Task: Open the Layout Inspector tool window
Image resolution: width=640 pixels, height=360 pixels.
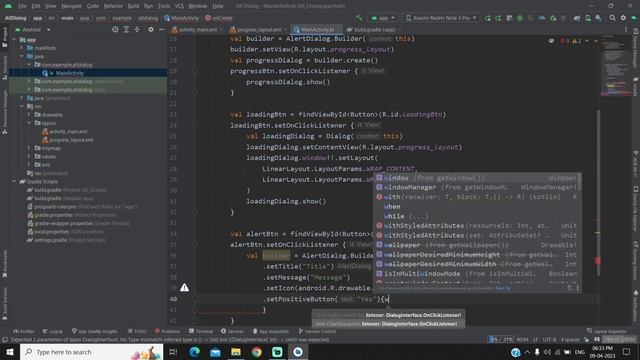Action: 607,331
